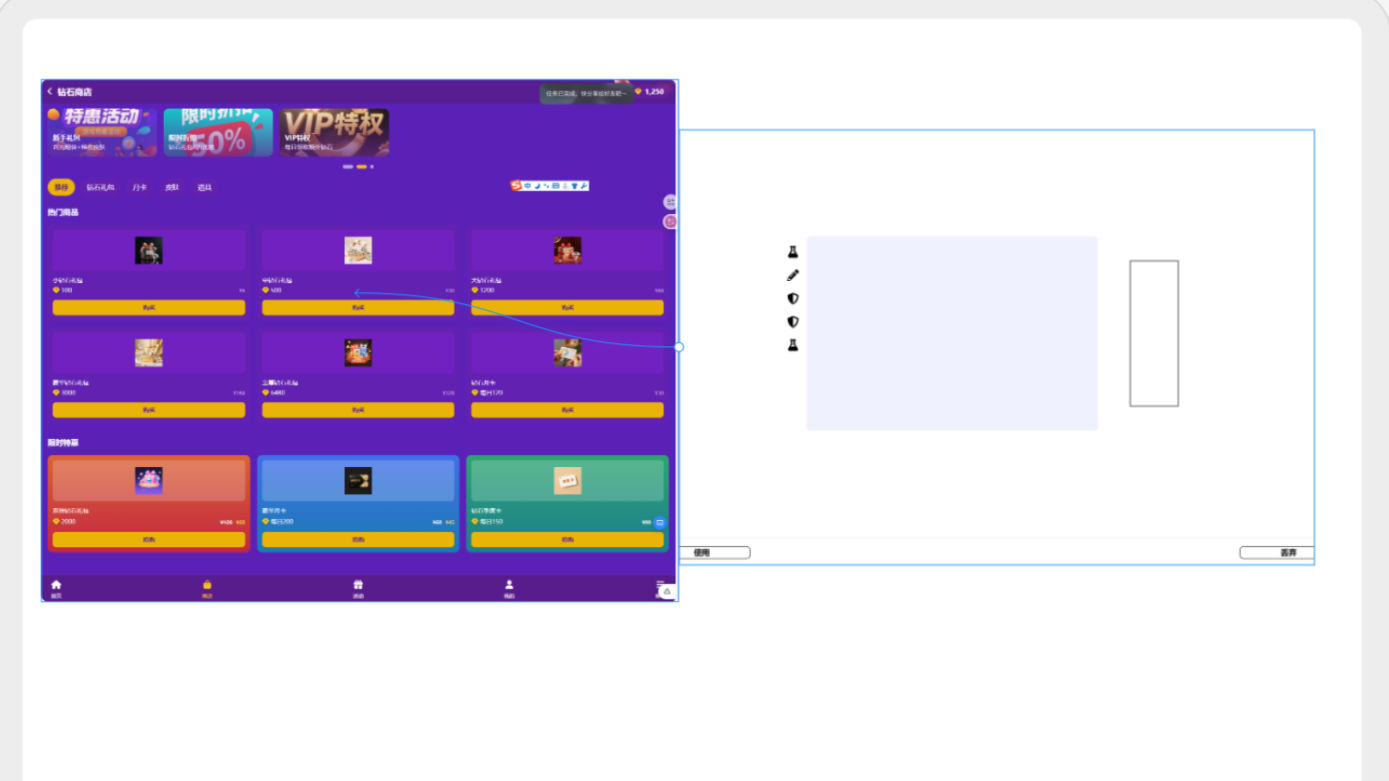Select the shopping bag icon in bottom navigation
This screenshot has height=781, width=1389.
(207, 587)
